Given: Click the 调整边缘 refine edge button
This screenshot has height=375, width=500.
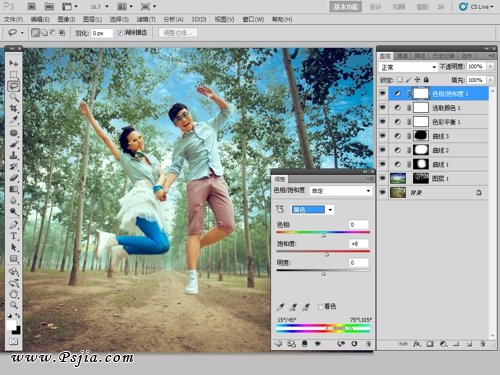Looking at the screenshot, I should point(178,33).
